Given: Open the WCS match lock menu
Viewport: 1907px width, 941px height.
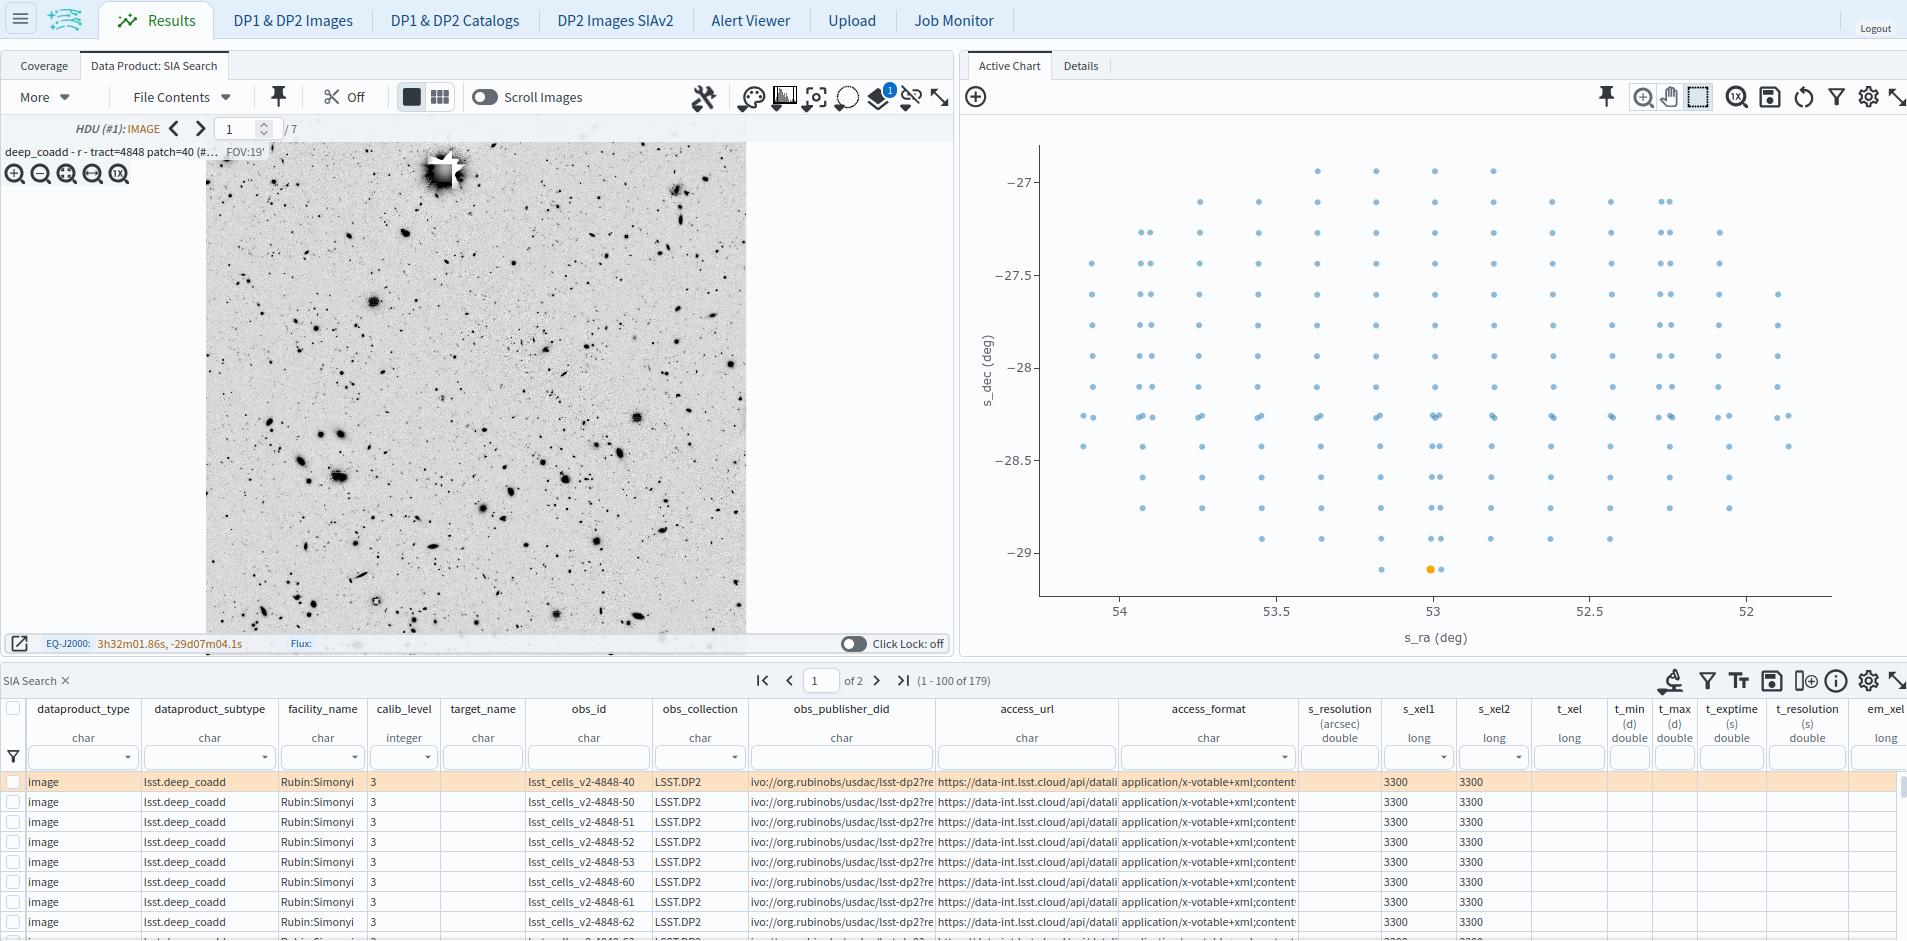Looking at the screenshot, I should (911, 98).
